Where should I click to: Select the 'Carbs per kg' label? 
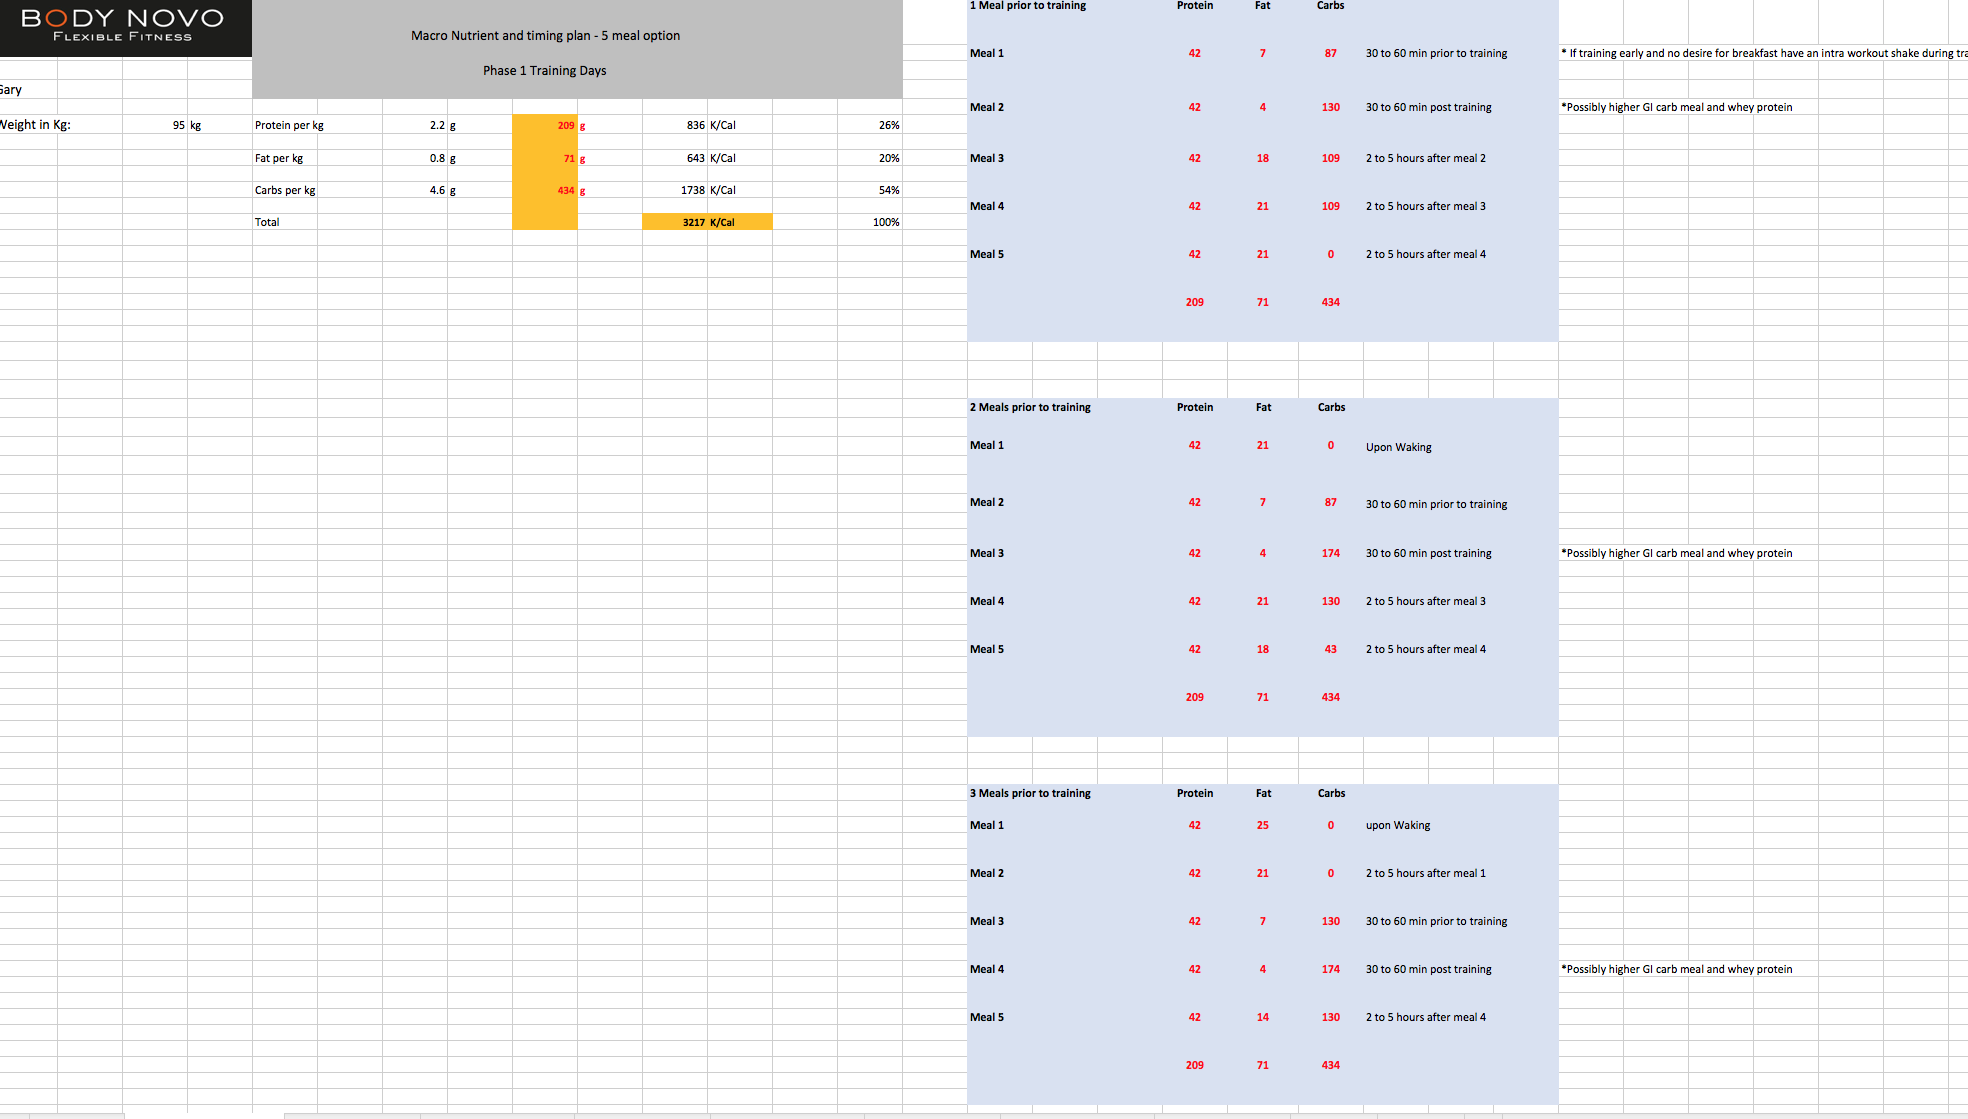[285, 190]
